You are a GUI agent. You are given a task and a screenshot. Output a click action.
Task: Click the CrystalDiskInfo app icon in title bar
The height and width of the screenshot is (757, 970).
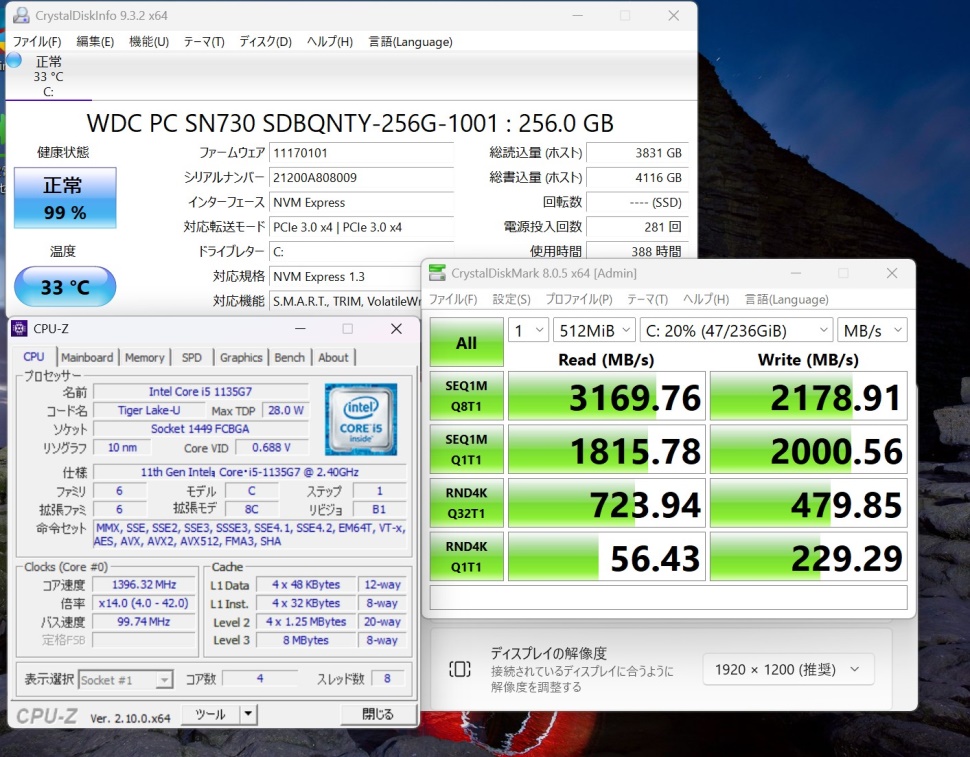point(20,15)
